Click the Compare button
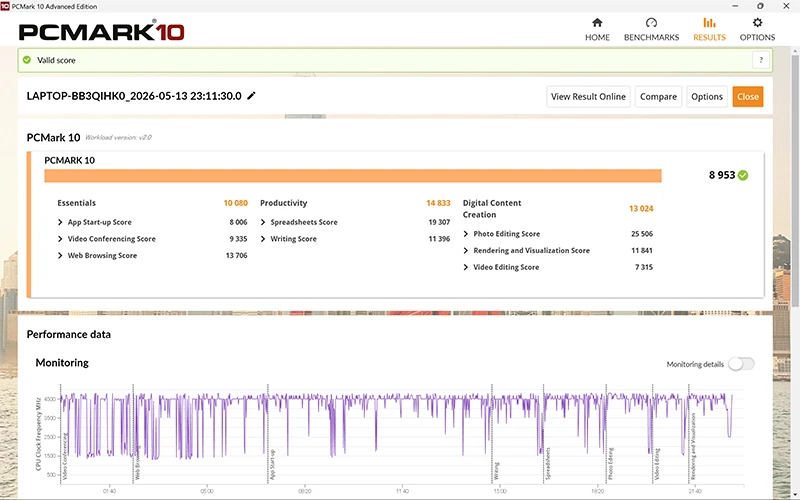 point(658,96)
